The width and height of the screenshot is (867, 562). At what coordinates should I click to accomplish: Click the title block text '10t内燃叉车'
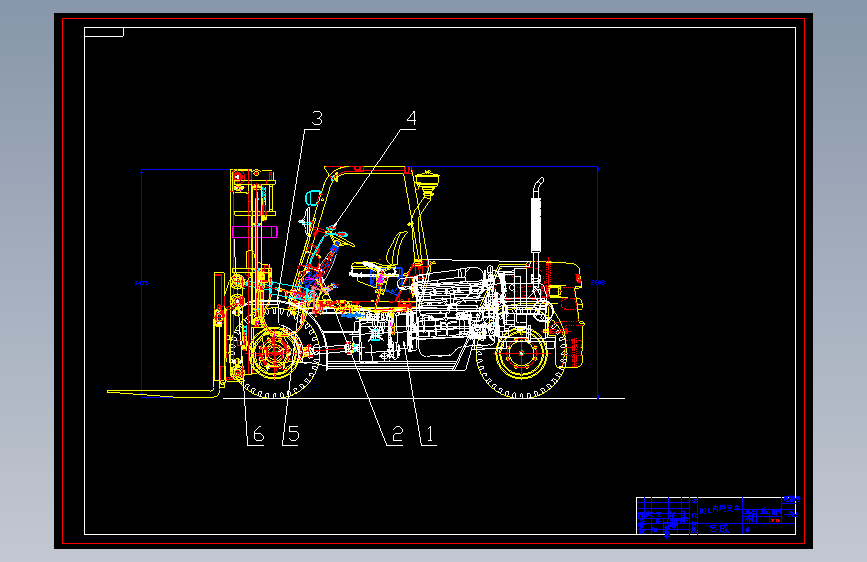coord(719,509)
